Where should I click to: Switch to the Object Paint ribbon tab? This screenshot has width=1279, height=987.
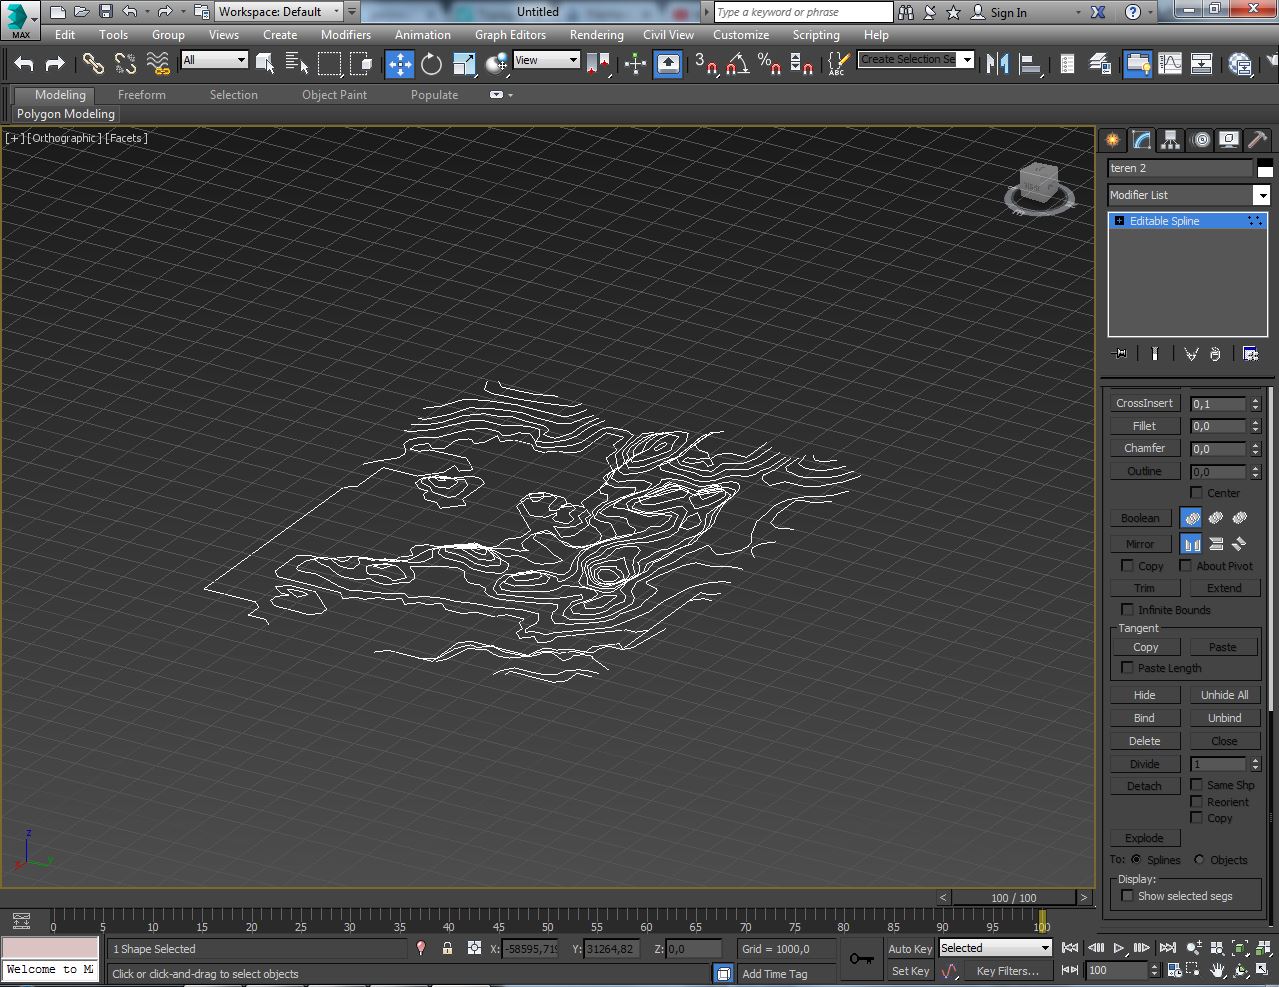coord(334,95)
